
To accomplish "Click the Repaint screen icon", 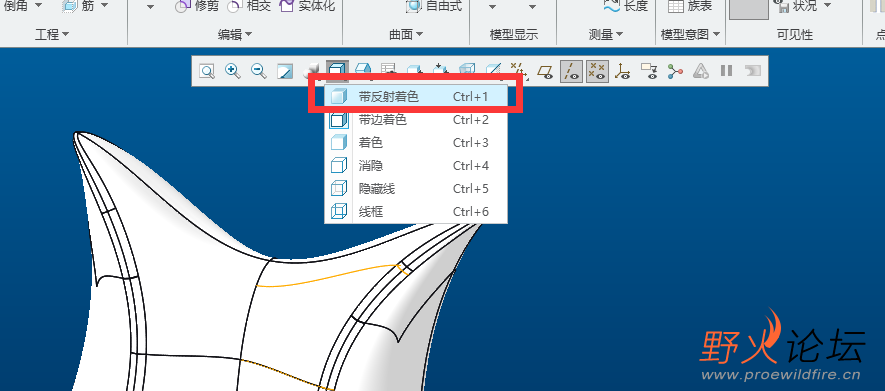I will click(x=284, y=71).
